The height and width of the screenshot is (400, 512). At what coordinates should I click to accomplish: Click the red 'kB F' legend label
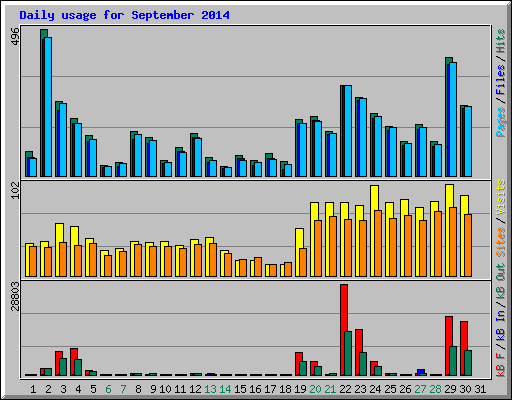pyautogui.click(x=501, y=364)
